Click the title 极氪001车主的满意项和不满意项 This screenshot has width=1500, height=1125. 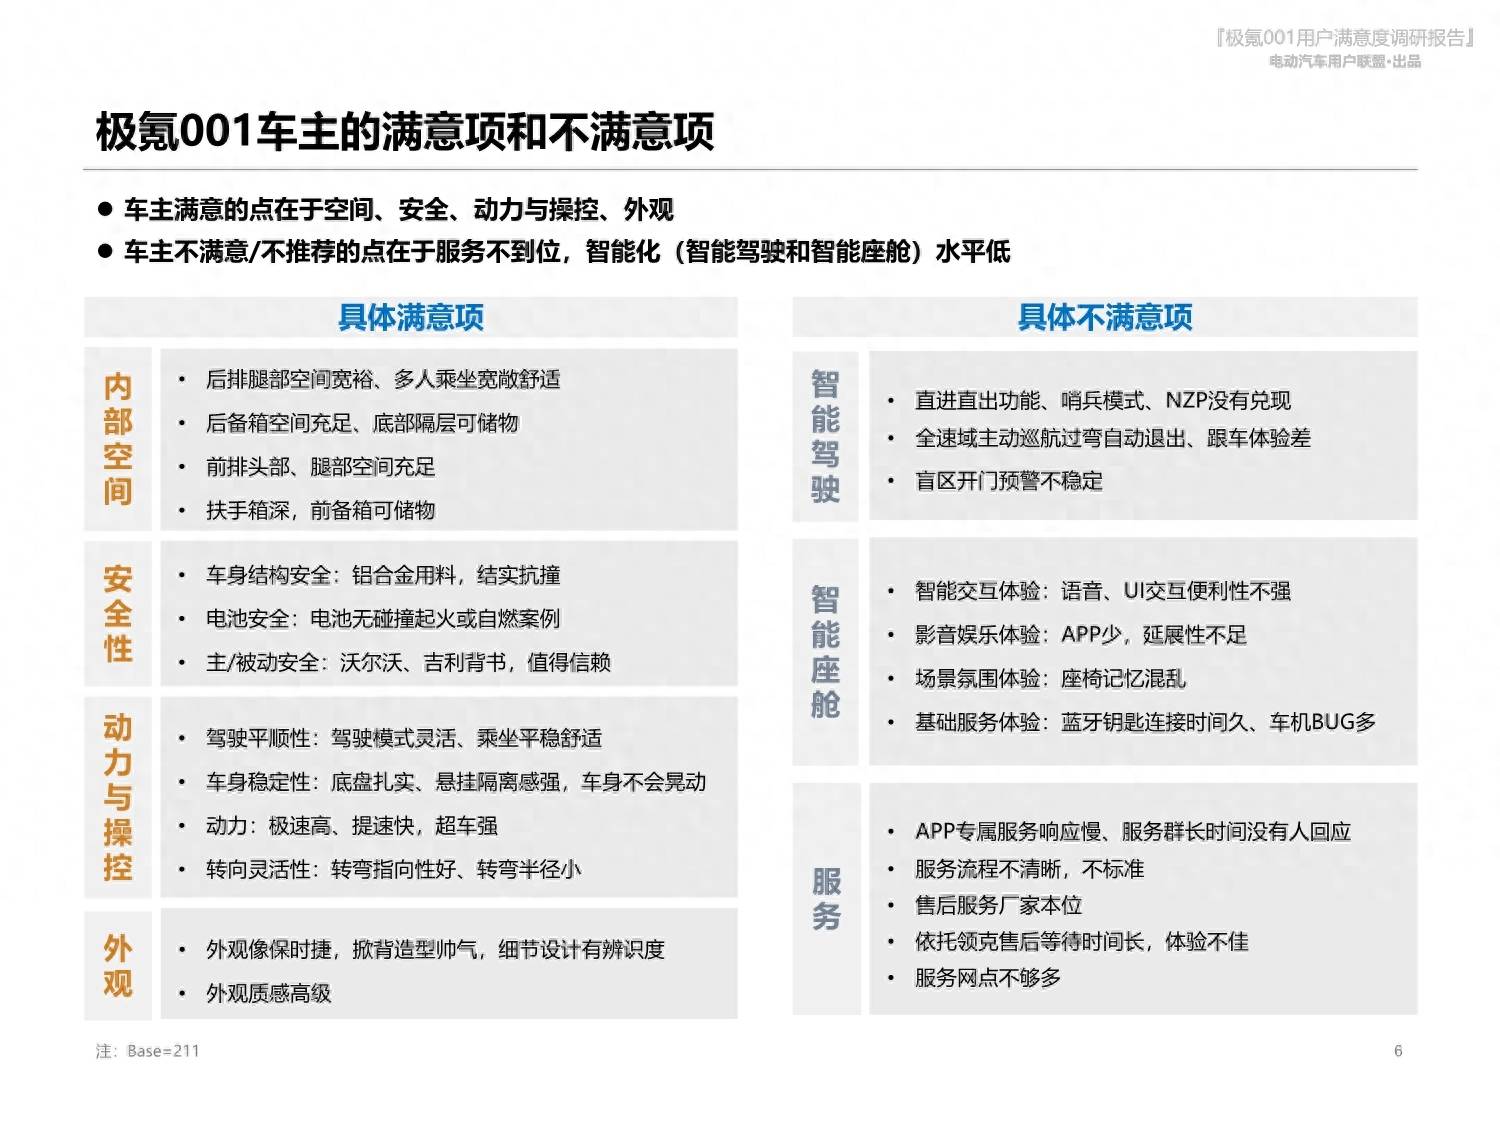[405, 132]
